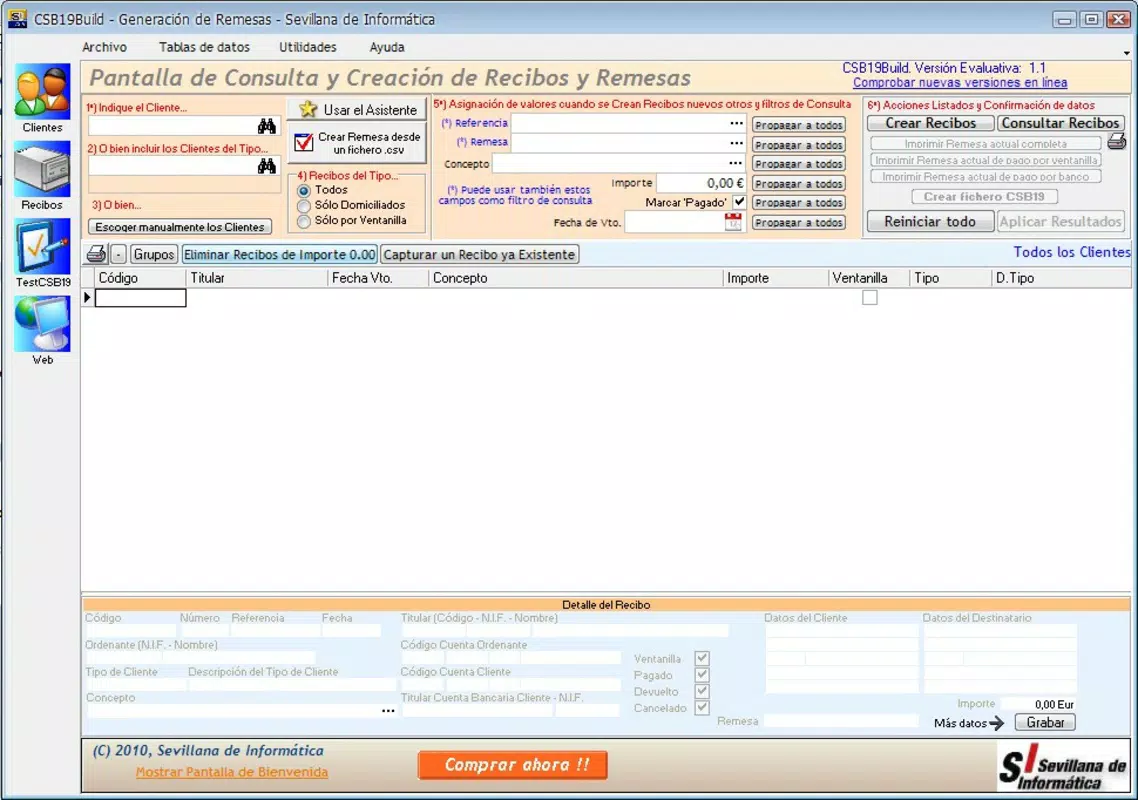1138x800 pixels.
Task: Select the 'Todos' receipt type radio
Action: 303,190
